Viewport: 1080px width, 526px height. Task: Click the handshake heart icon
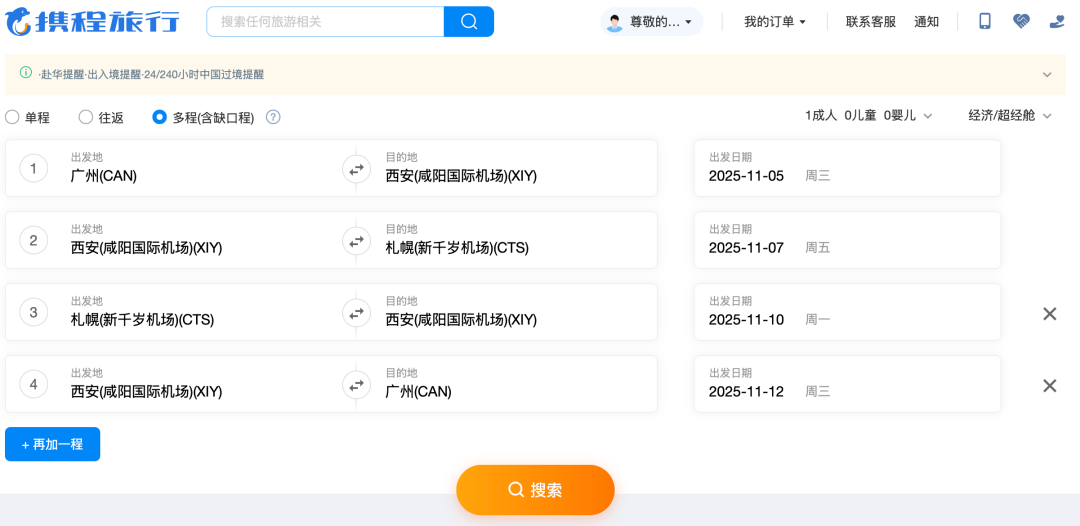[x=1021, y=21]
